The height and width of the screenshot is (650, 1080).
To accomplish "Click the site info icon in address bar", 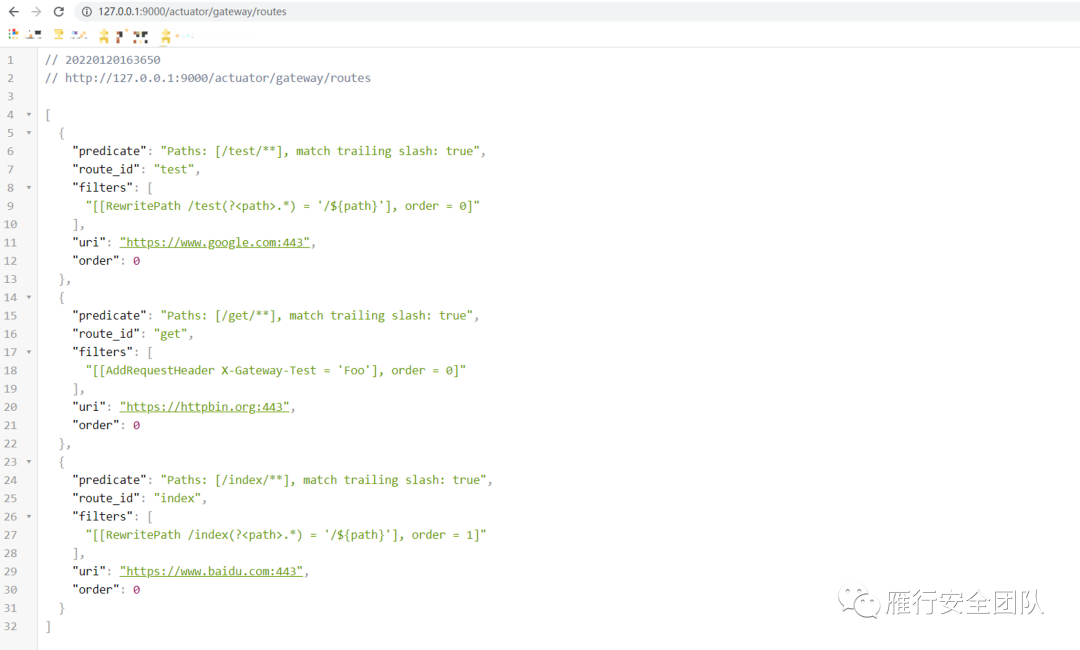I will (85, 11).
